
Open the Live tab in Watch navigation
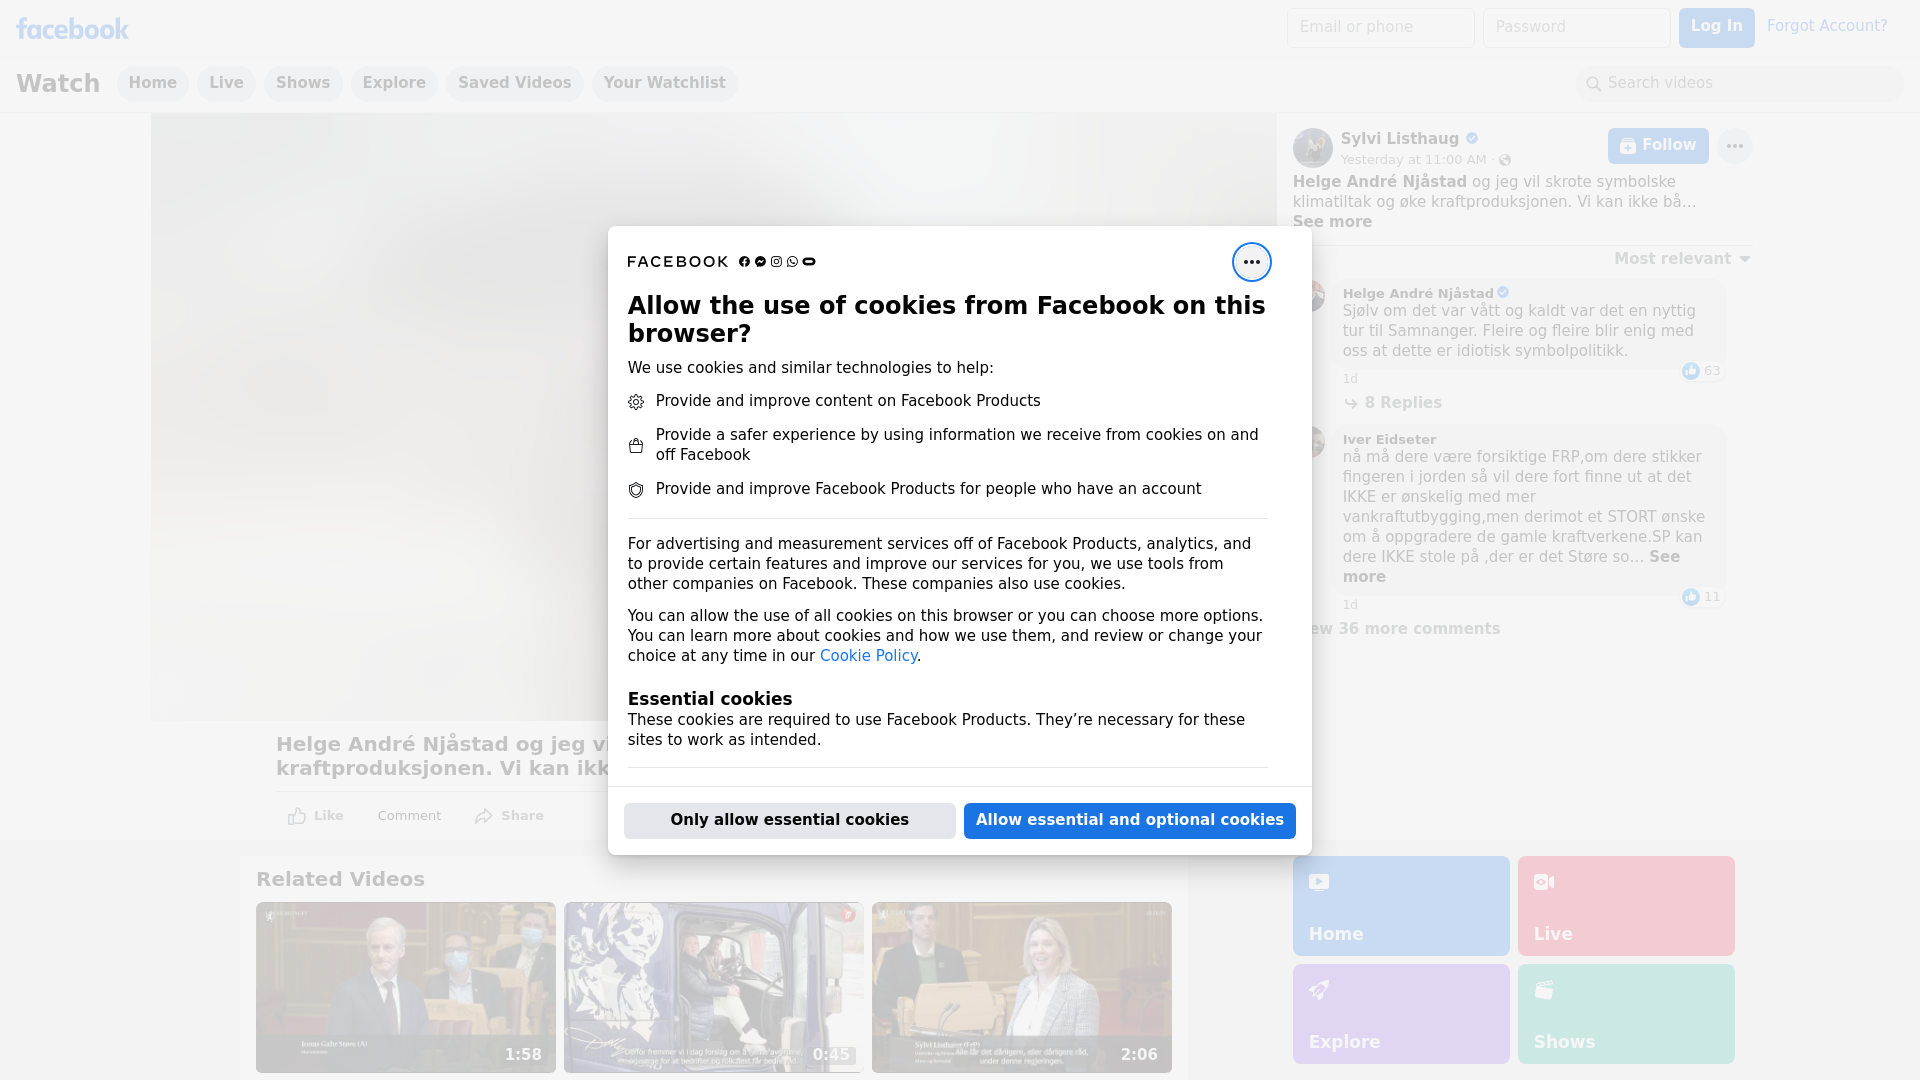(226, 83)
